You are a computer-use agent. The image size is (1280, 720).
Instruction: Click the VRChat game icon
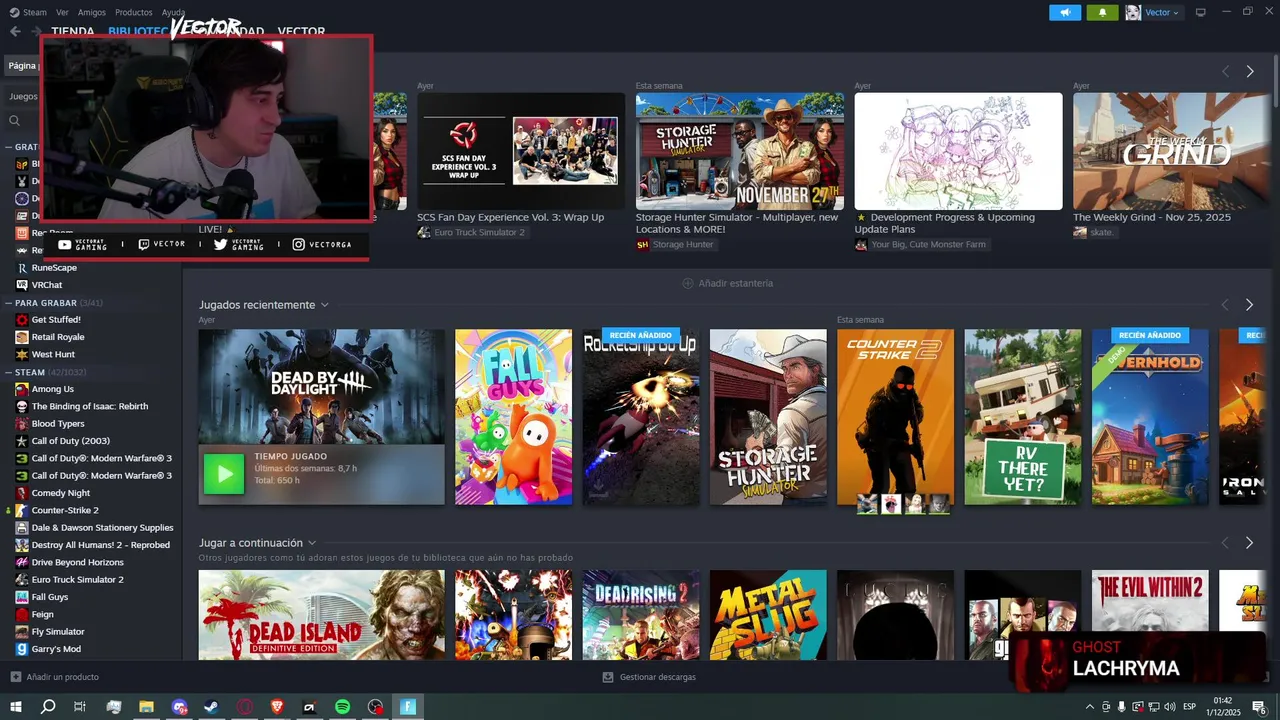click(22, 285)
